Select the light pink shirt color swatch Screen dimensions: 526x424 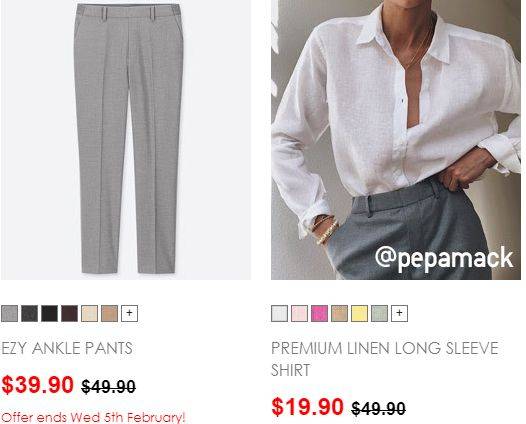300,313
